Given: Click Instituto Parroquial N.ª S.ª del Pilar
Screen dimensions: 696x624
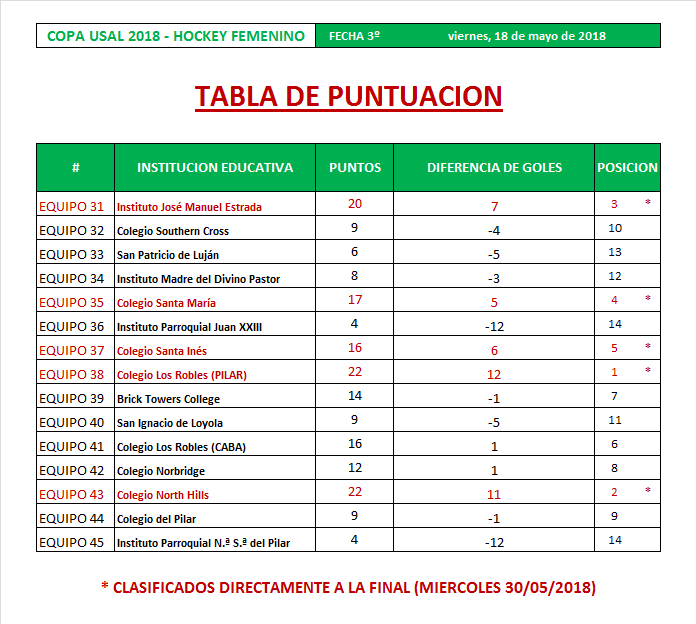Looking at the screenshot, I should click(x=203, y=543).
